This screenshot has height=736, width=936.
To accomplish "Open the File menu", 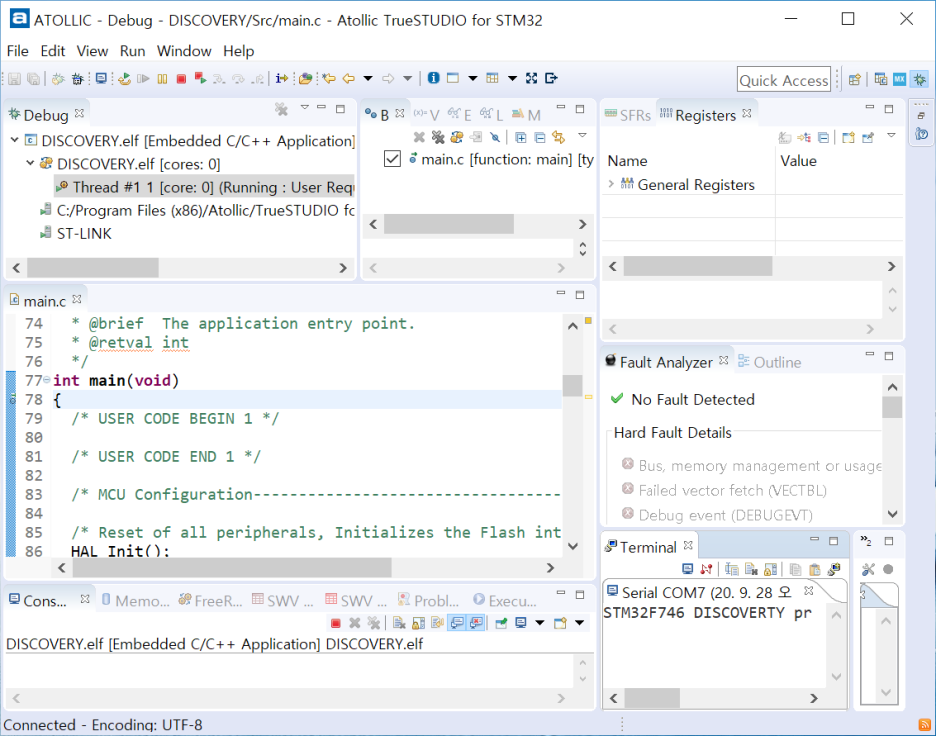I will tap(17, 51).
